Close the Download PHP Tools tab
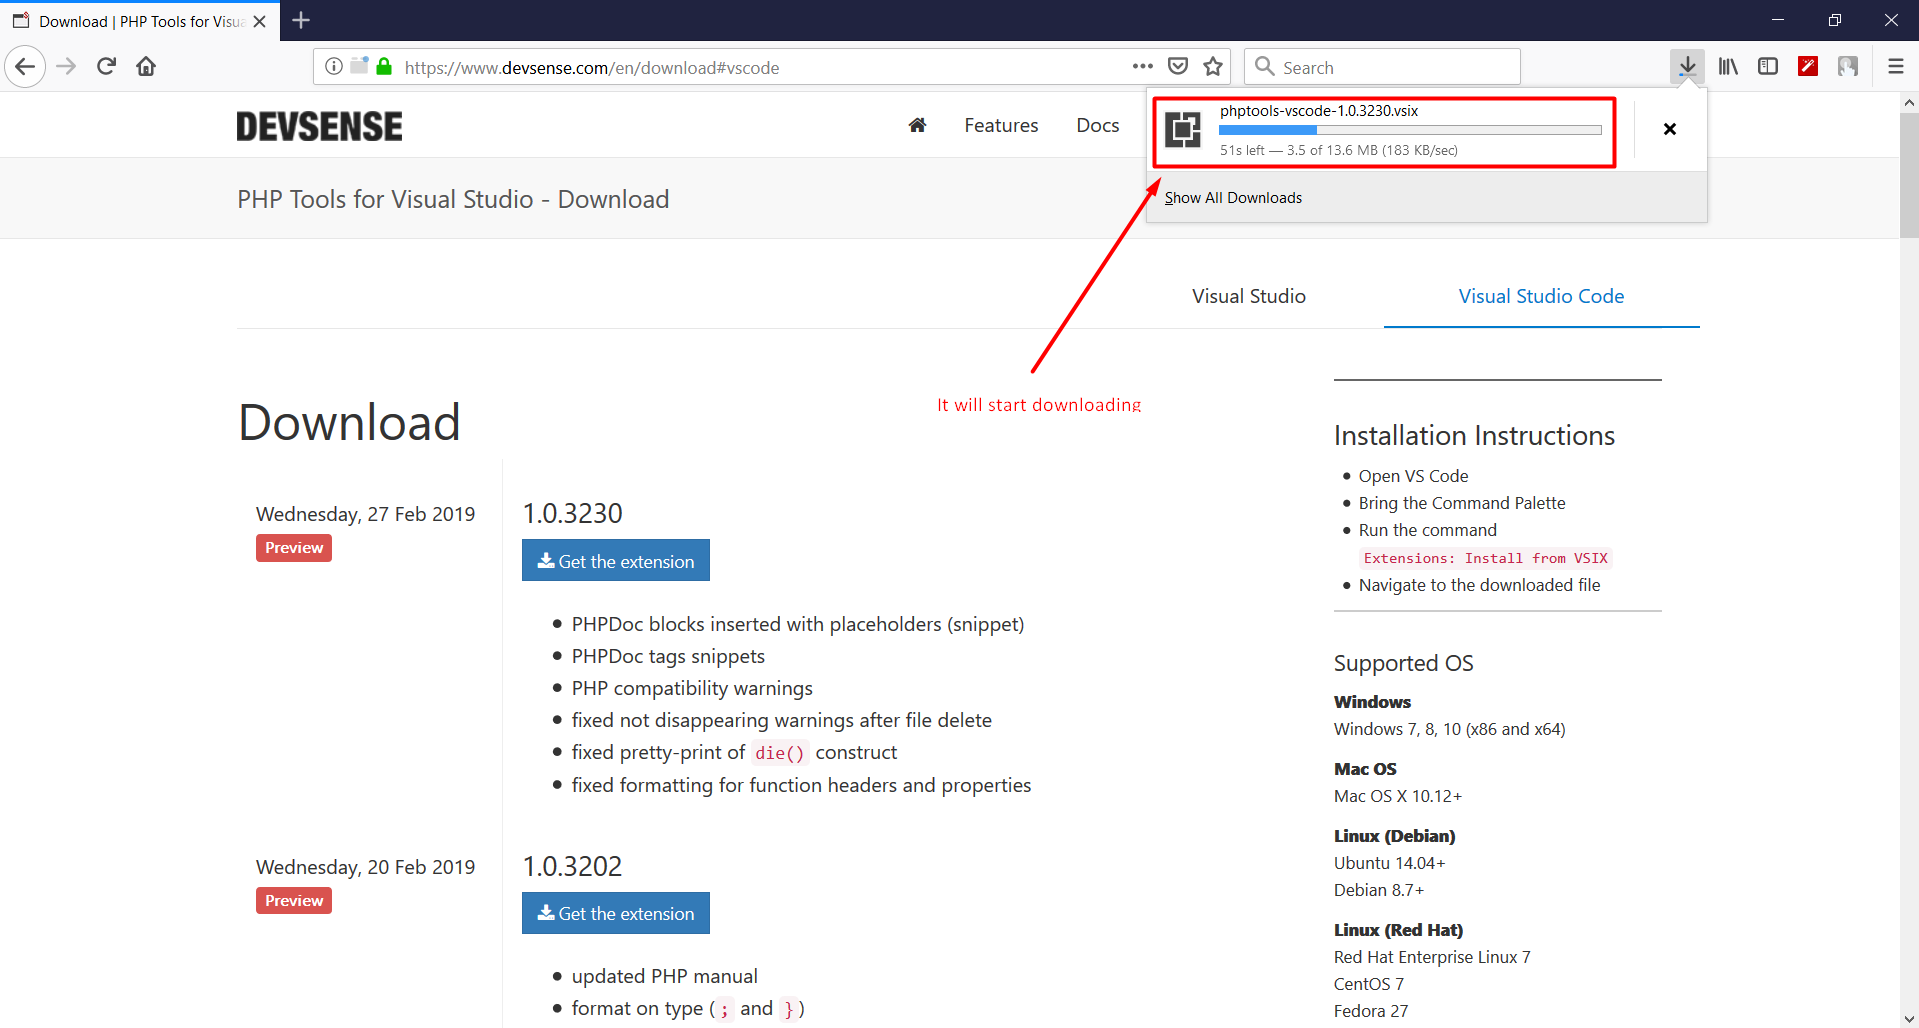 click(x=260, y=21)
